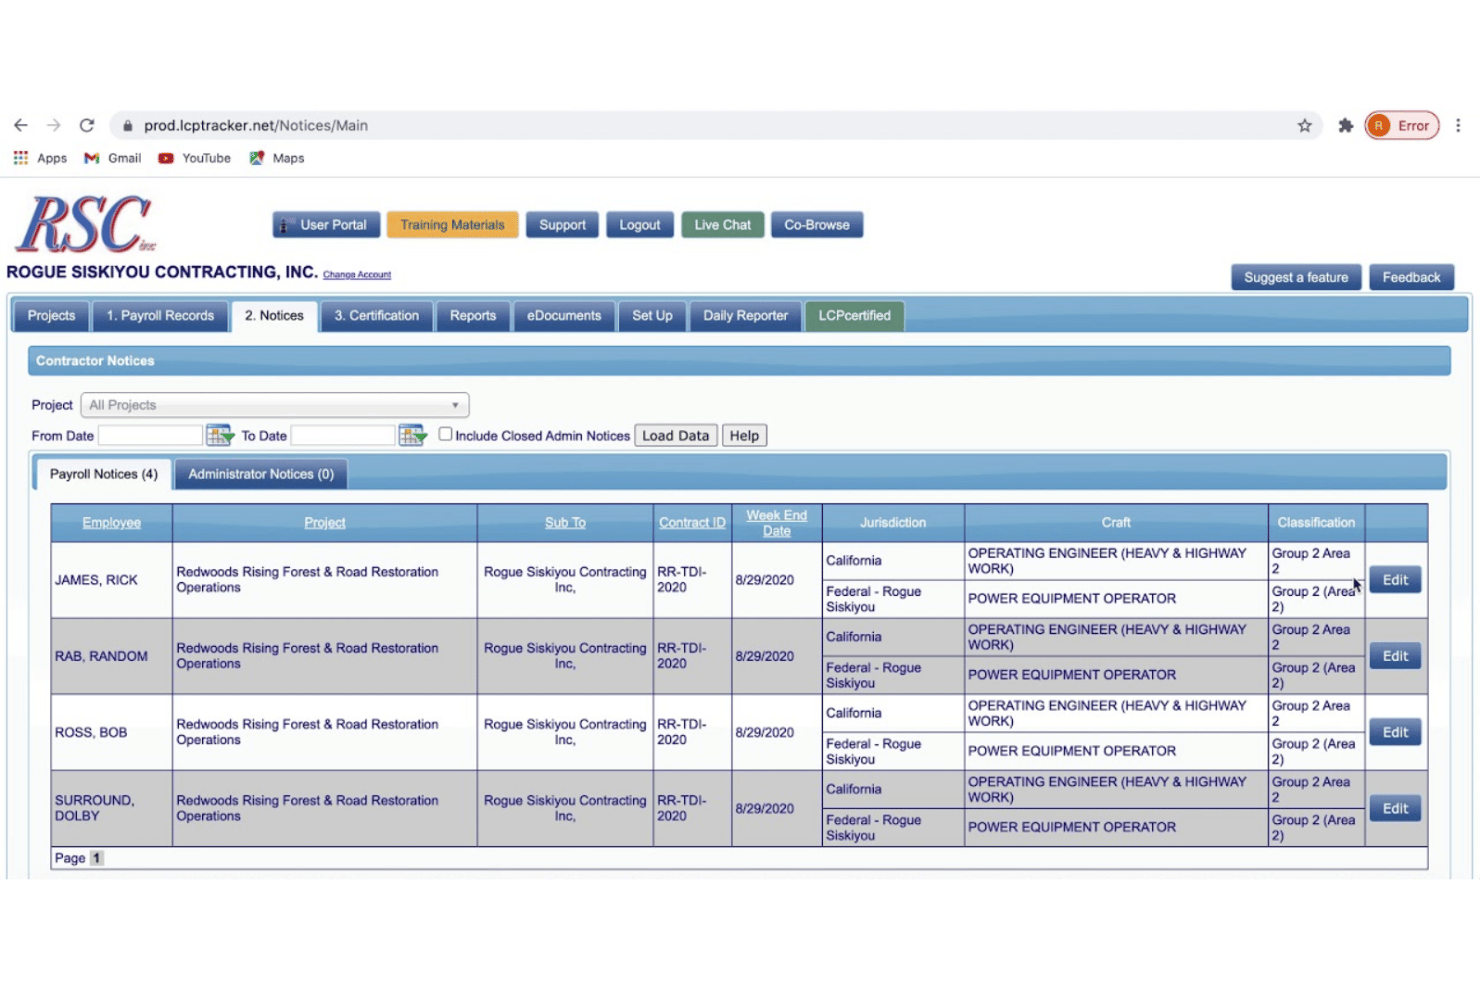1480x987 pixels.
Task: Click the Suggest a feature button
Action: pos(1296,277)
